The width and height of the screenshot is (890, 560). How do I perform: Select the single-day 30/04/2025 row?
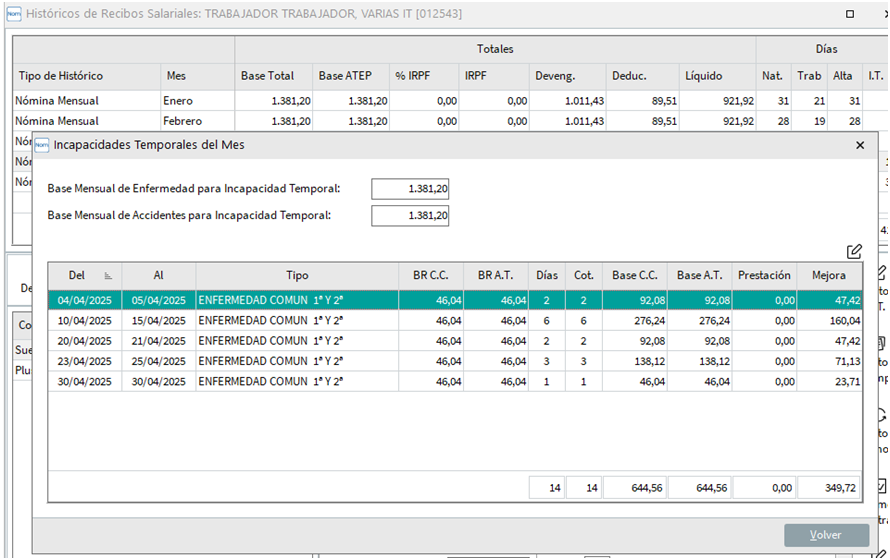[x=300, y=381]
